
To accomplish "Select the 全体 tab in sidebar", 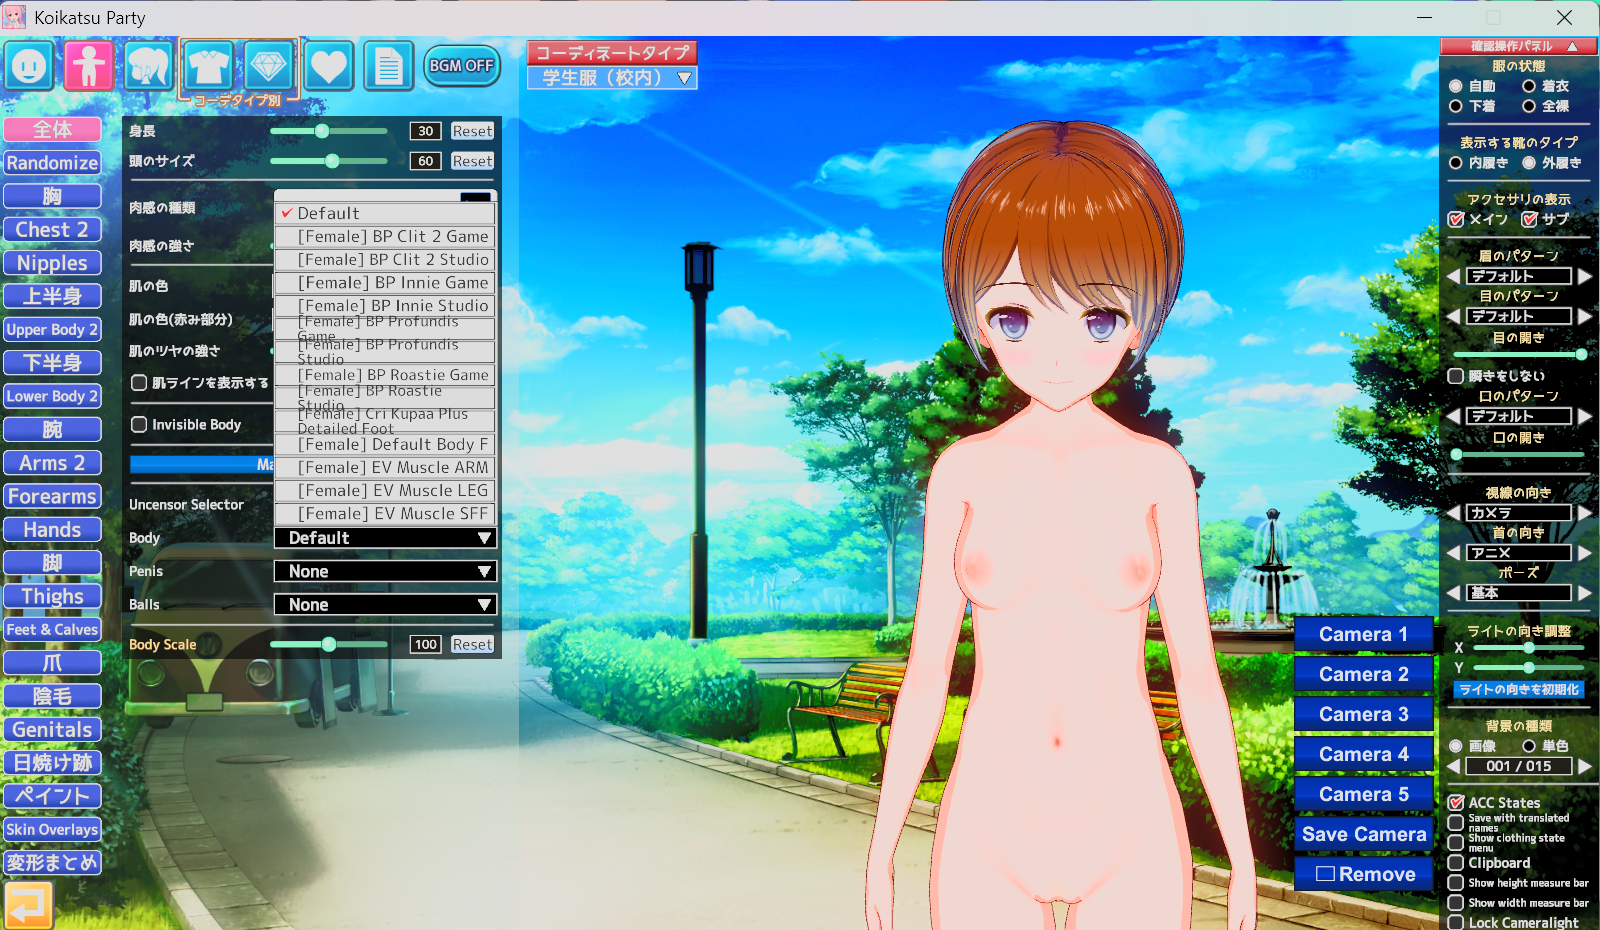I will click(x=52, y=130).
